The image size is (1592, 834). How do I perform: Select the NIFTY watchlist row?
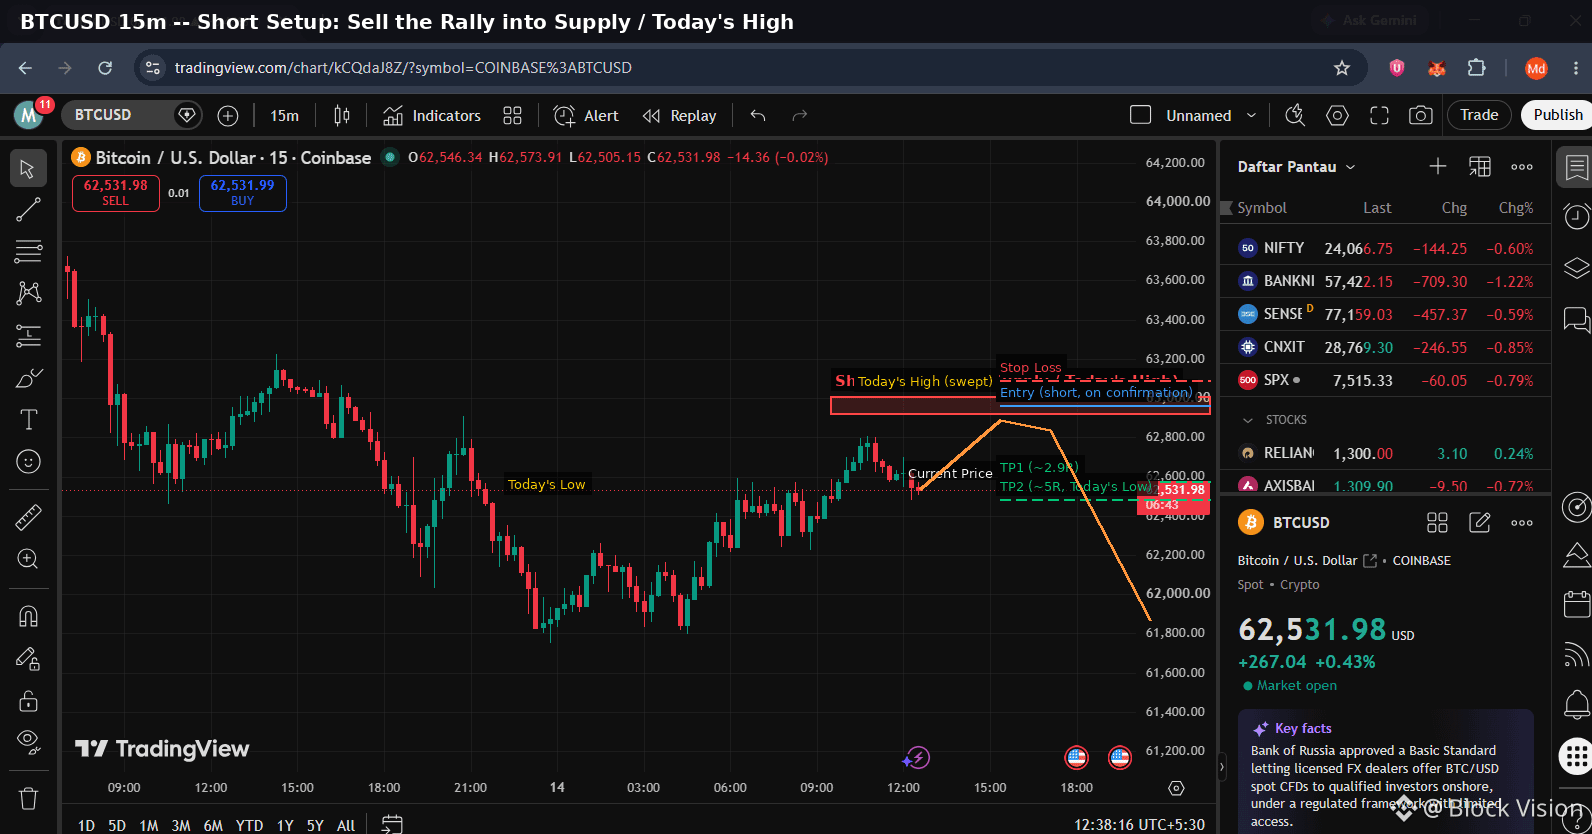pyautogui.click(x=1385, y=248)
